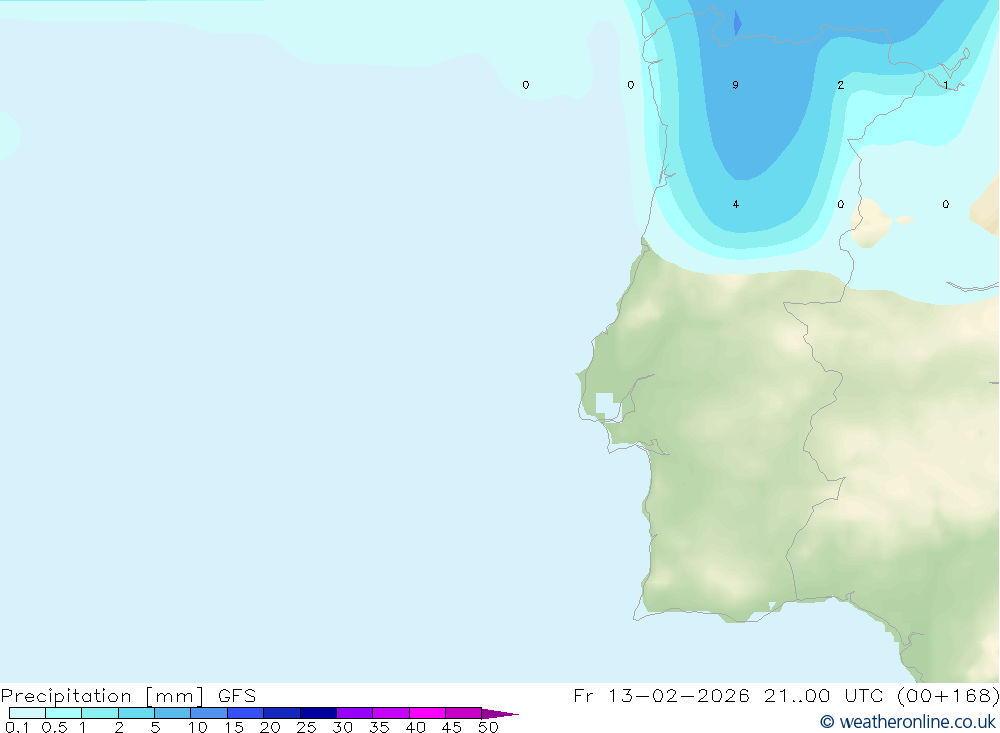
Task: Pick the 35–40 mm legend swatch
Action: (x=391, y=713)
